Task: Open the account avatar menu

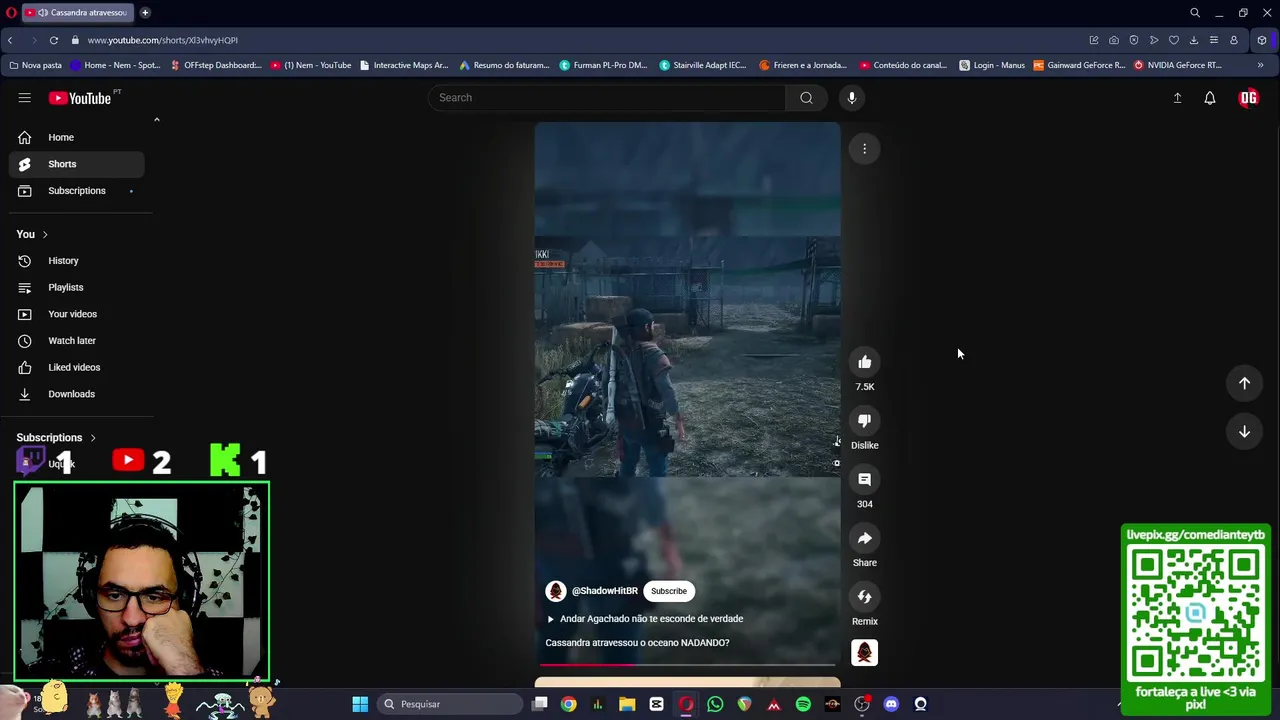Action: pyautogui.click(x=1248, y=98)
